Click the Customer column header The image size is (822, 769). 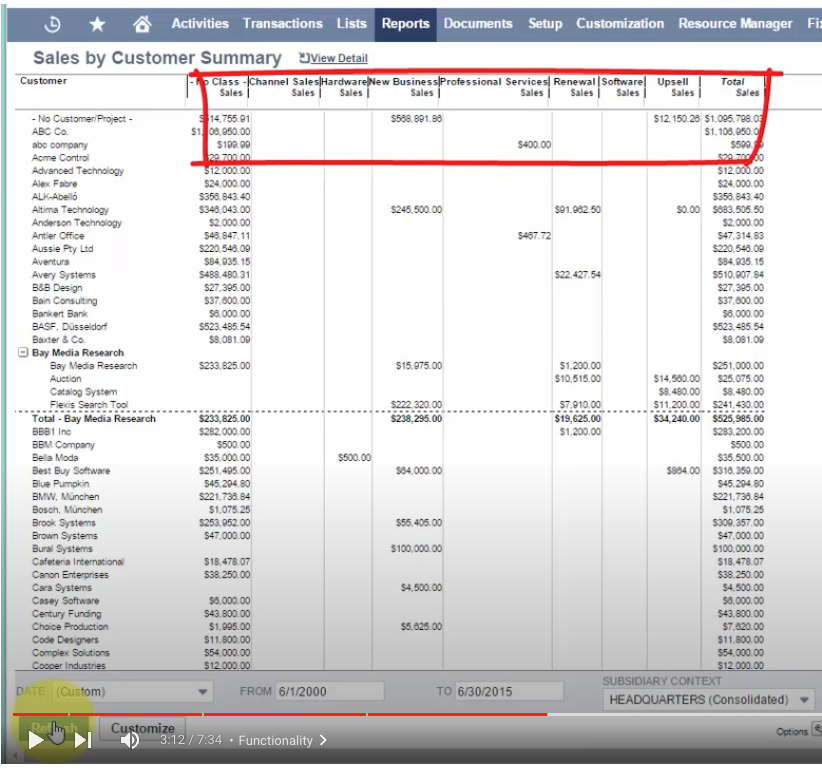[44, 81]
